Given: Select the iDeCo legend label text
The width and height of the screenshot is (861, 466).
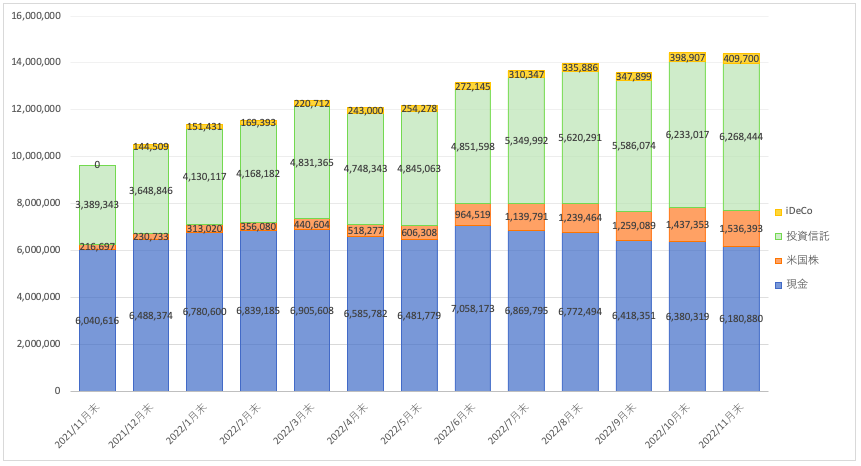Looking at the screenshot, I should (x=801, y=211).
